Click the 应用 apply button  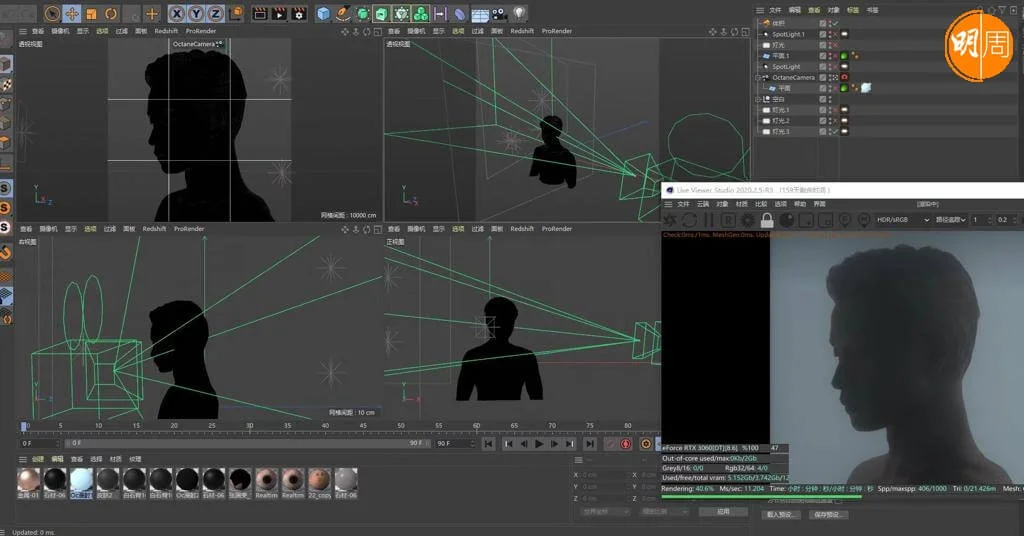pyautogui.click(x=722, y=511)
